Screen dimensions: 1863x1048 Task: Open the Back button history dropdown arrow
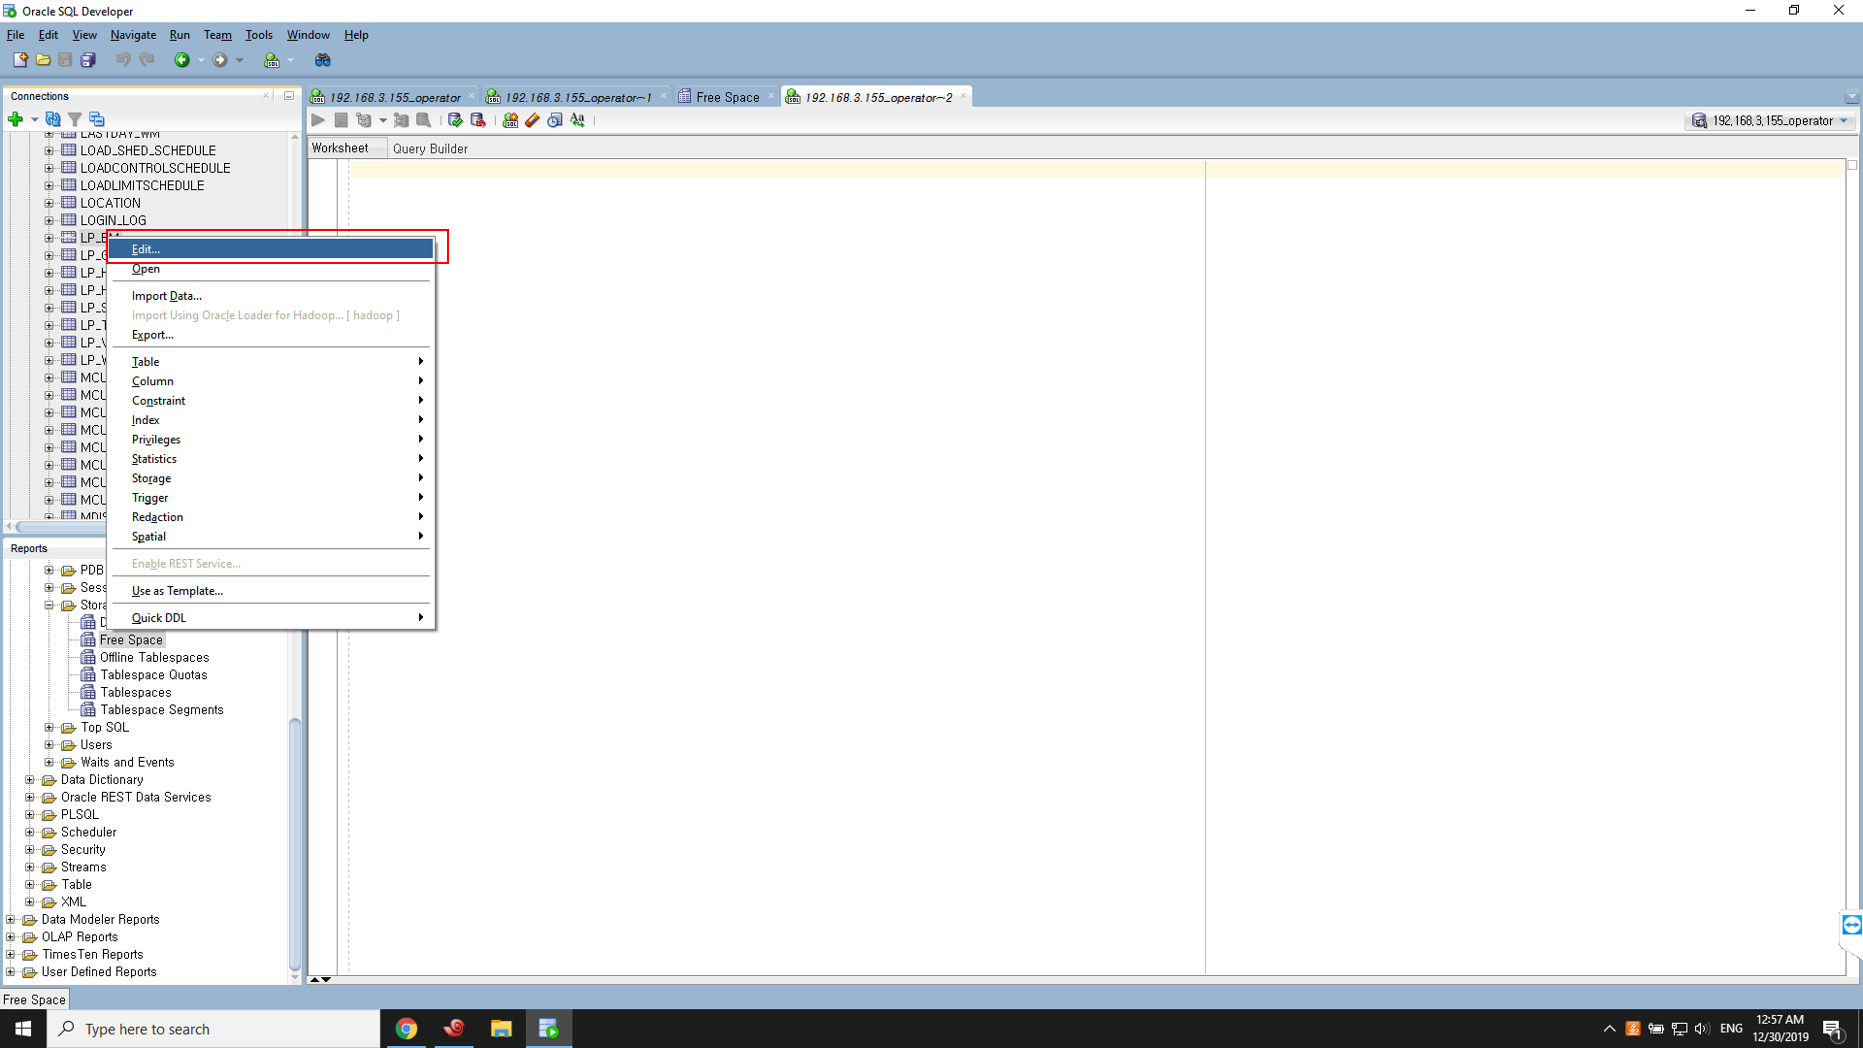201,60
